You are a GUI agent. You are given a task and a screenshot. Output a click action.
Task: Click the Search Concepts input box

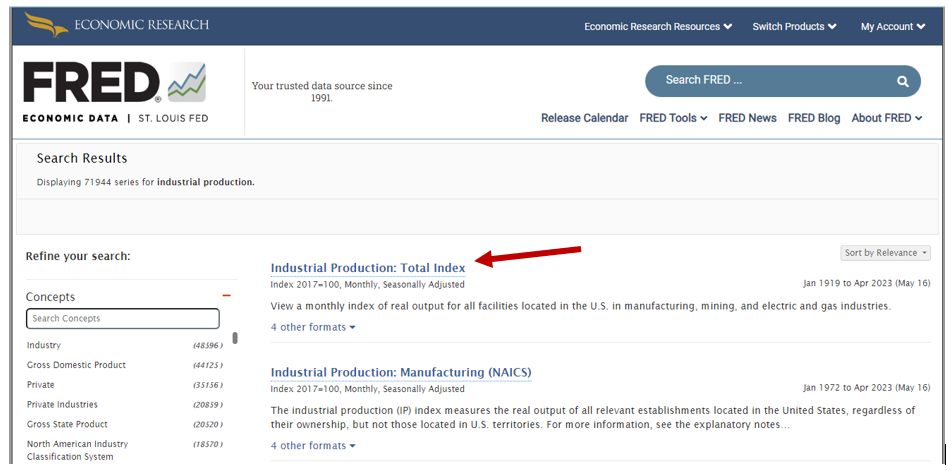pyautogui.click(x=123, y=318)
